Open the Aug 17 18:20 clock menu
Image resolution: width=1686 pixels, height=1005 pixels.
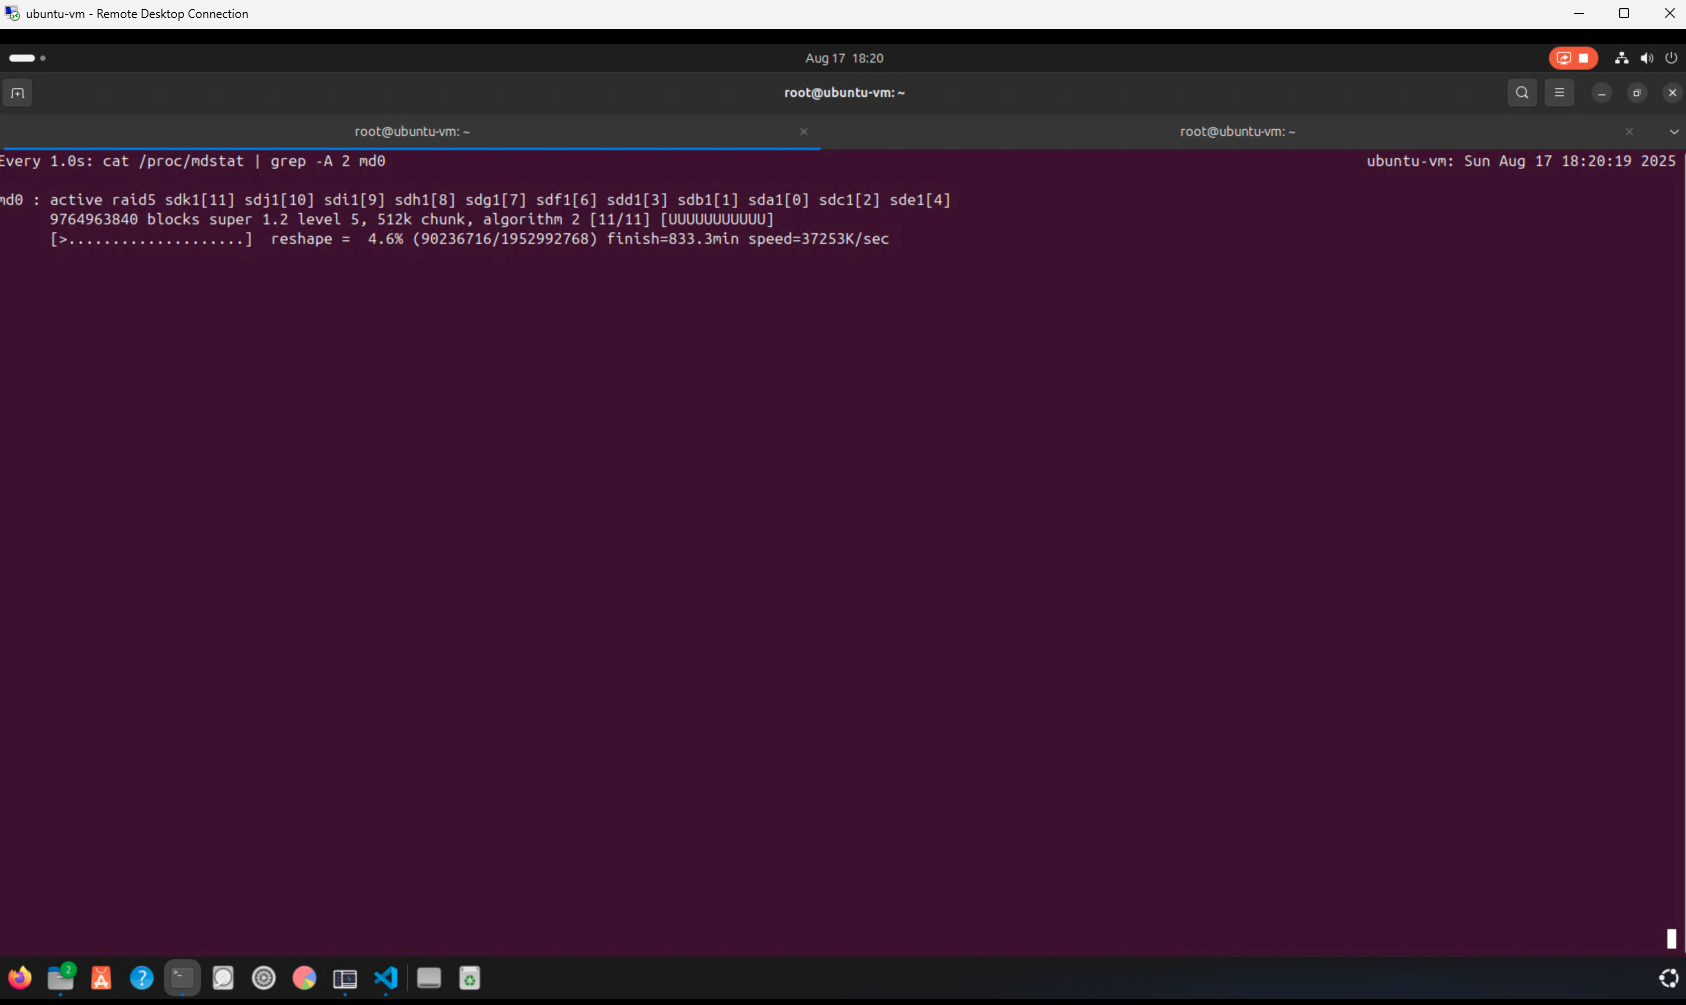tap(844, 58)
